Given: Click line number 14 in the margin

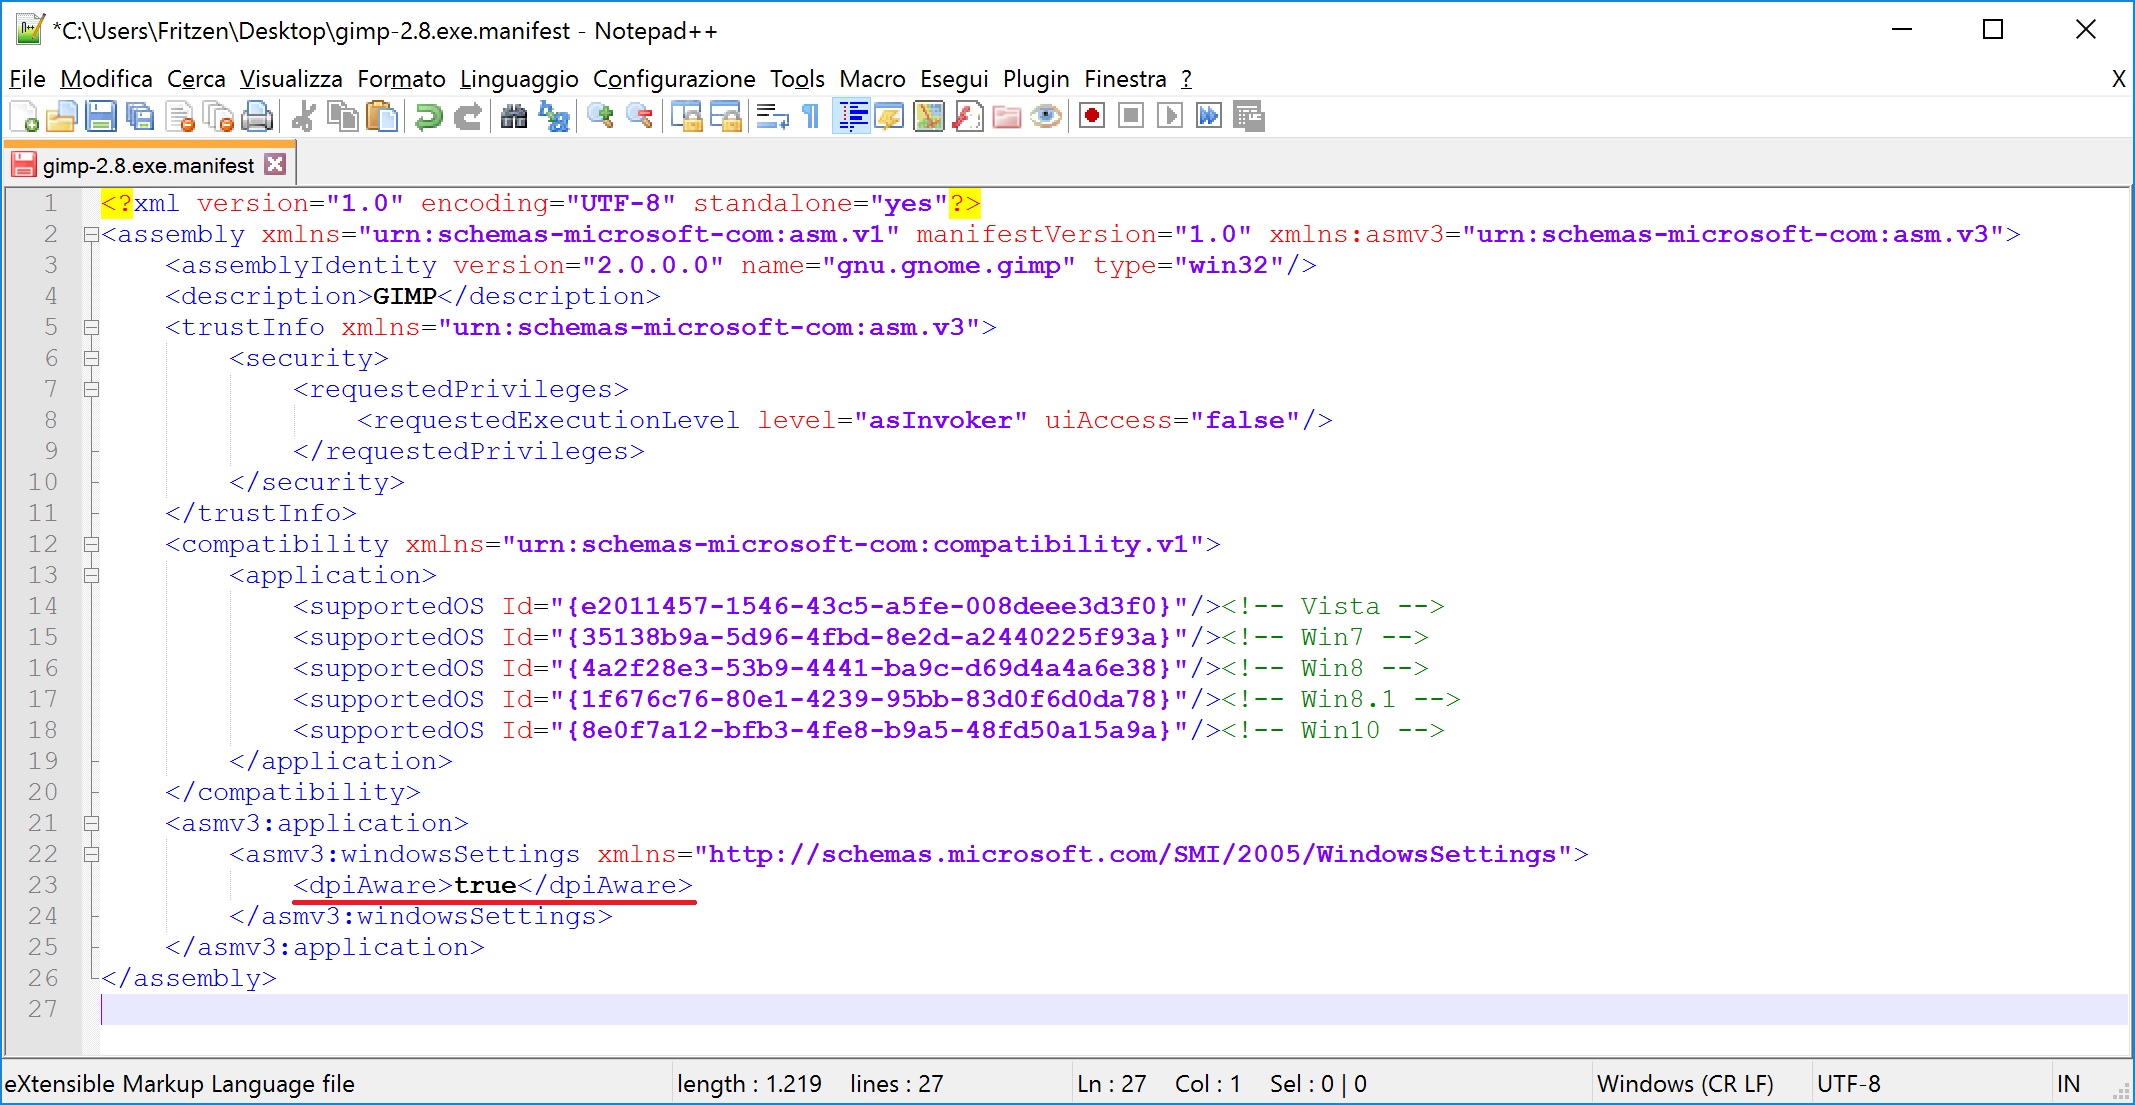Looking at the screenshot, I should pos(43,607).
